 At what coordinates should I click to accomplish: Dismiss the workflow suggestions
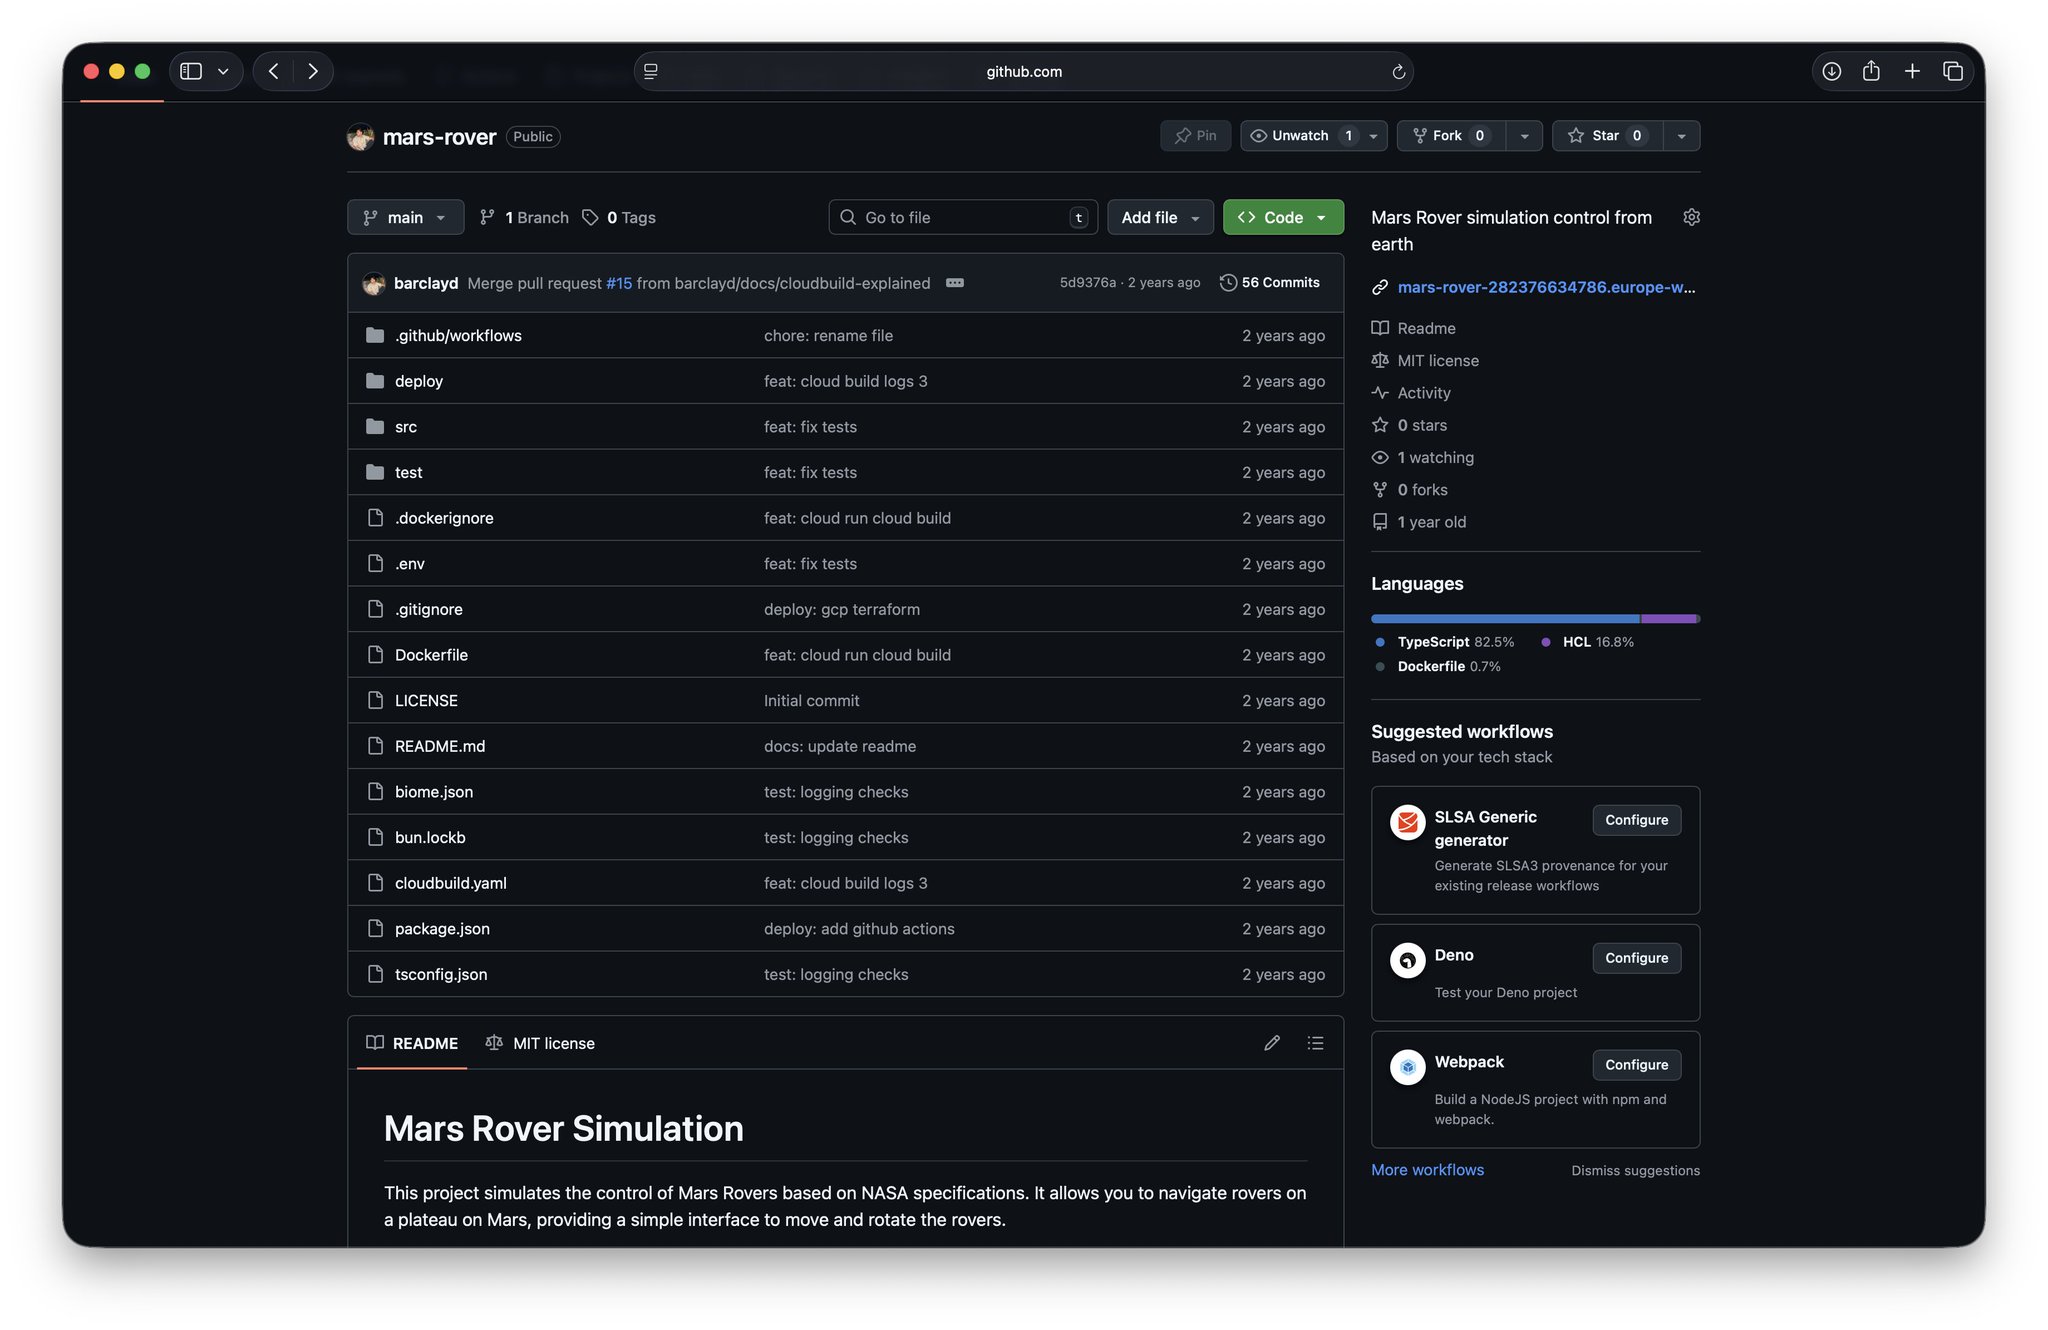pos(1635,1171)
